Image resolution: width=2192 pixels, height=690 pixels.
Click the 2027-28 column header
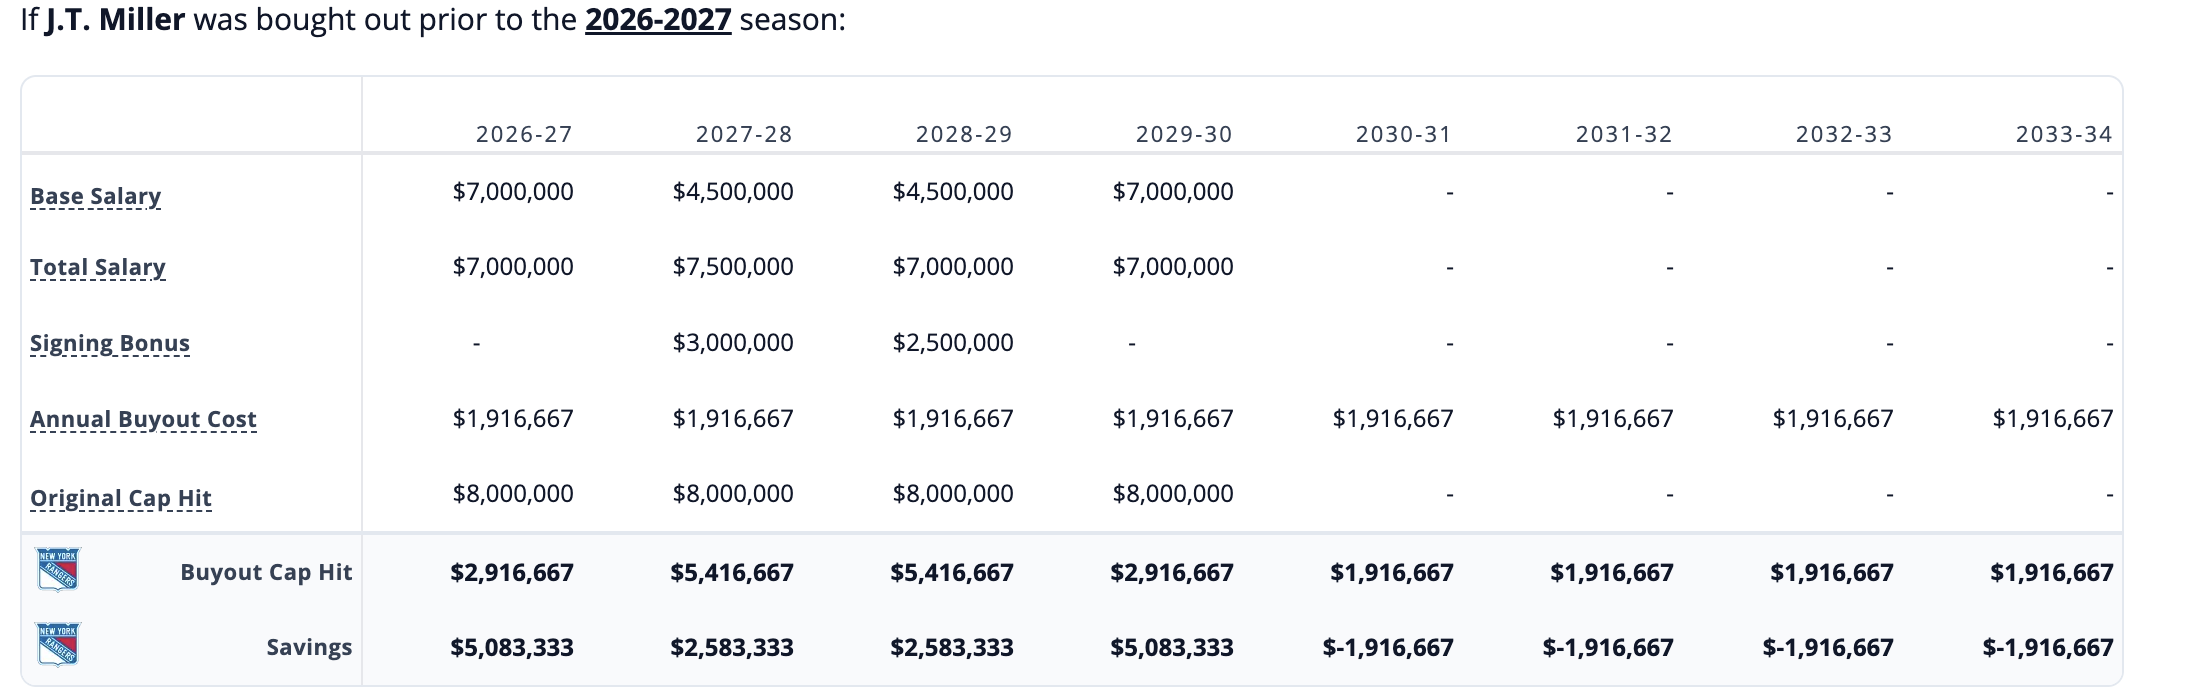point(744,134)
